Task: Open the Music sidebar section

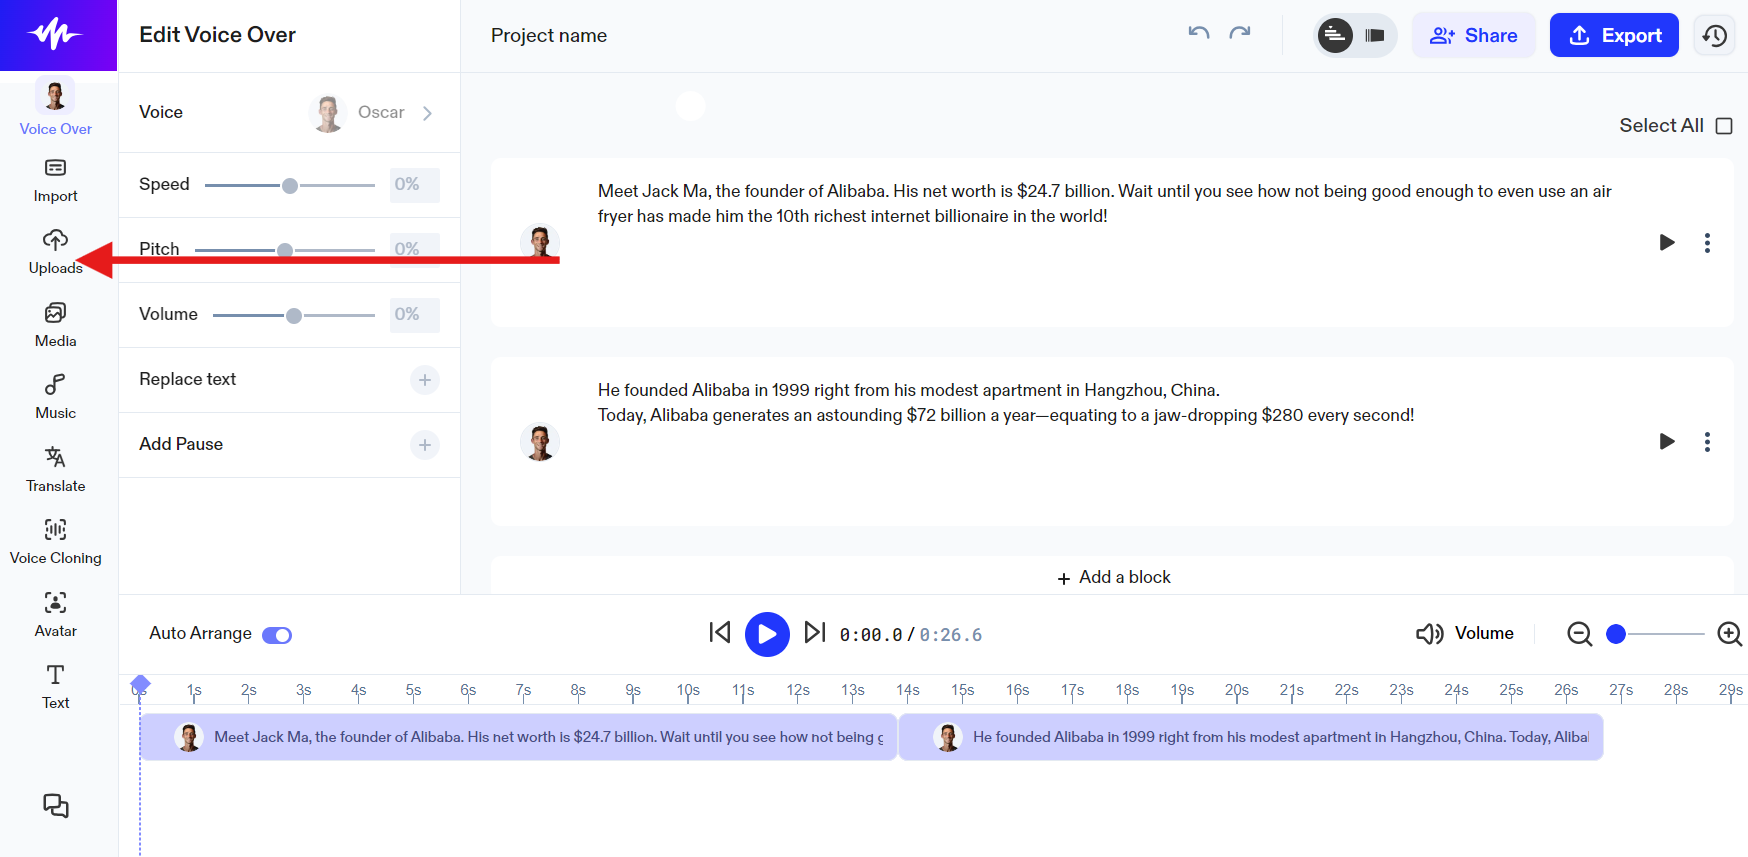Action: pos(56,398)
